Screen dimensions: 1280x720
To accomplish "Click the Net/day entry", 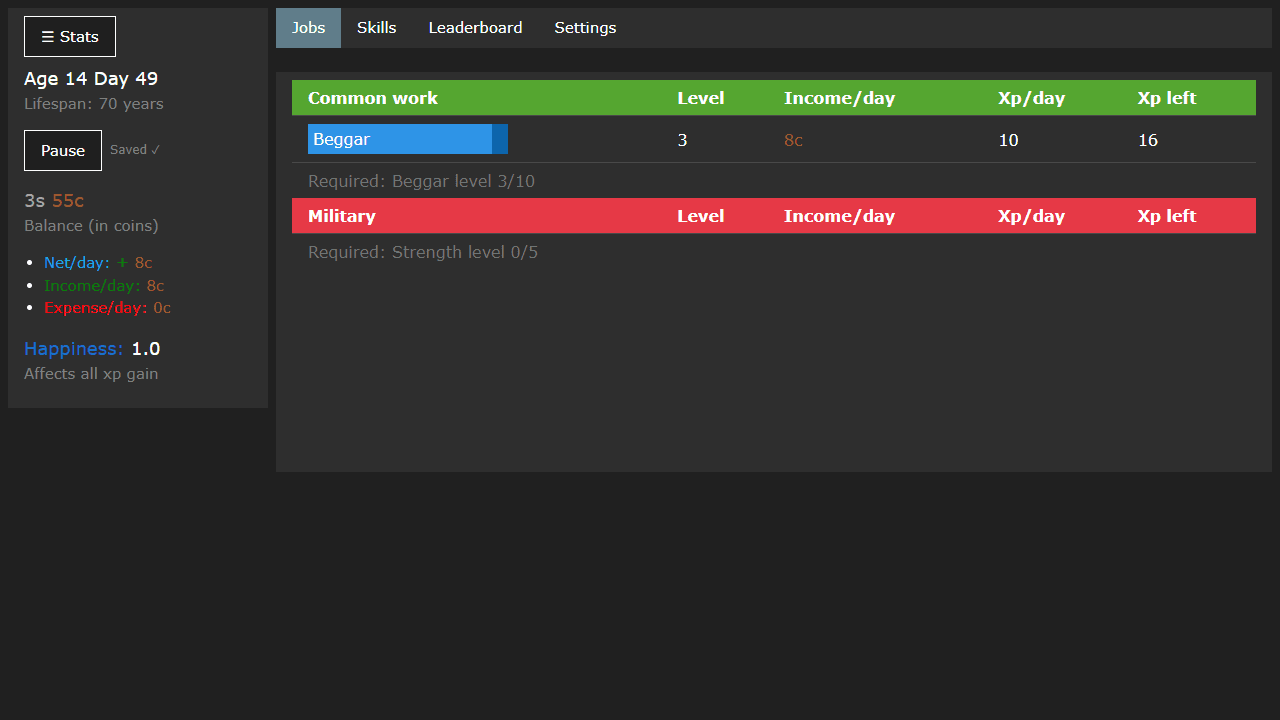I will 98,263.
